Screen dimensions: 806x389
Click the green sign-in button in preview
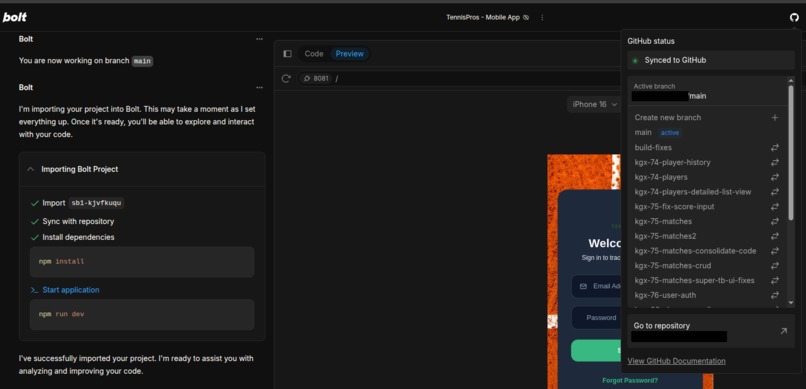[x=596, y=350]
